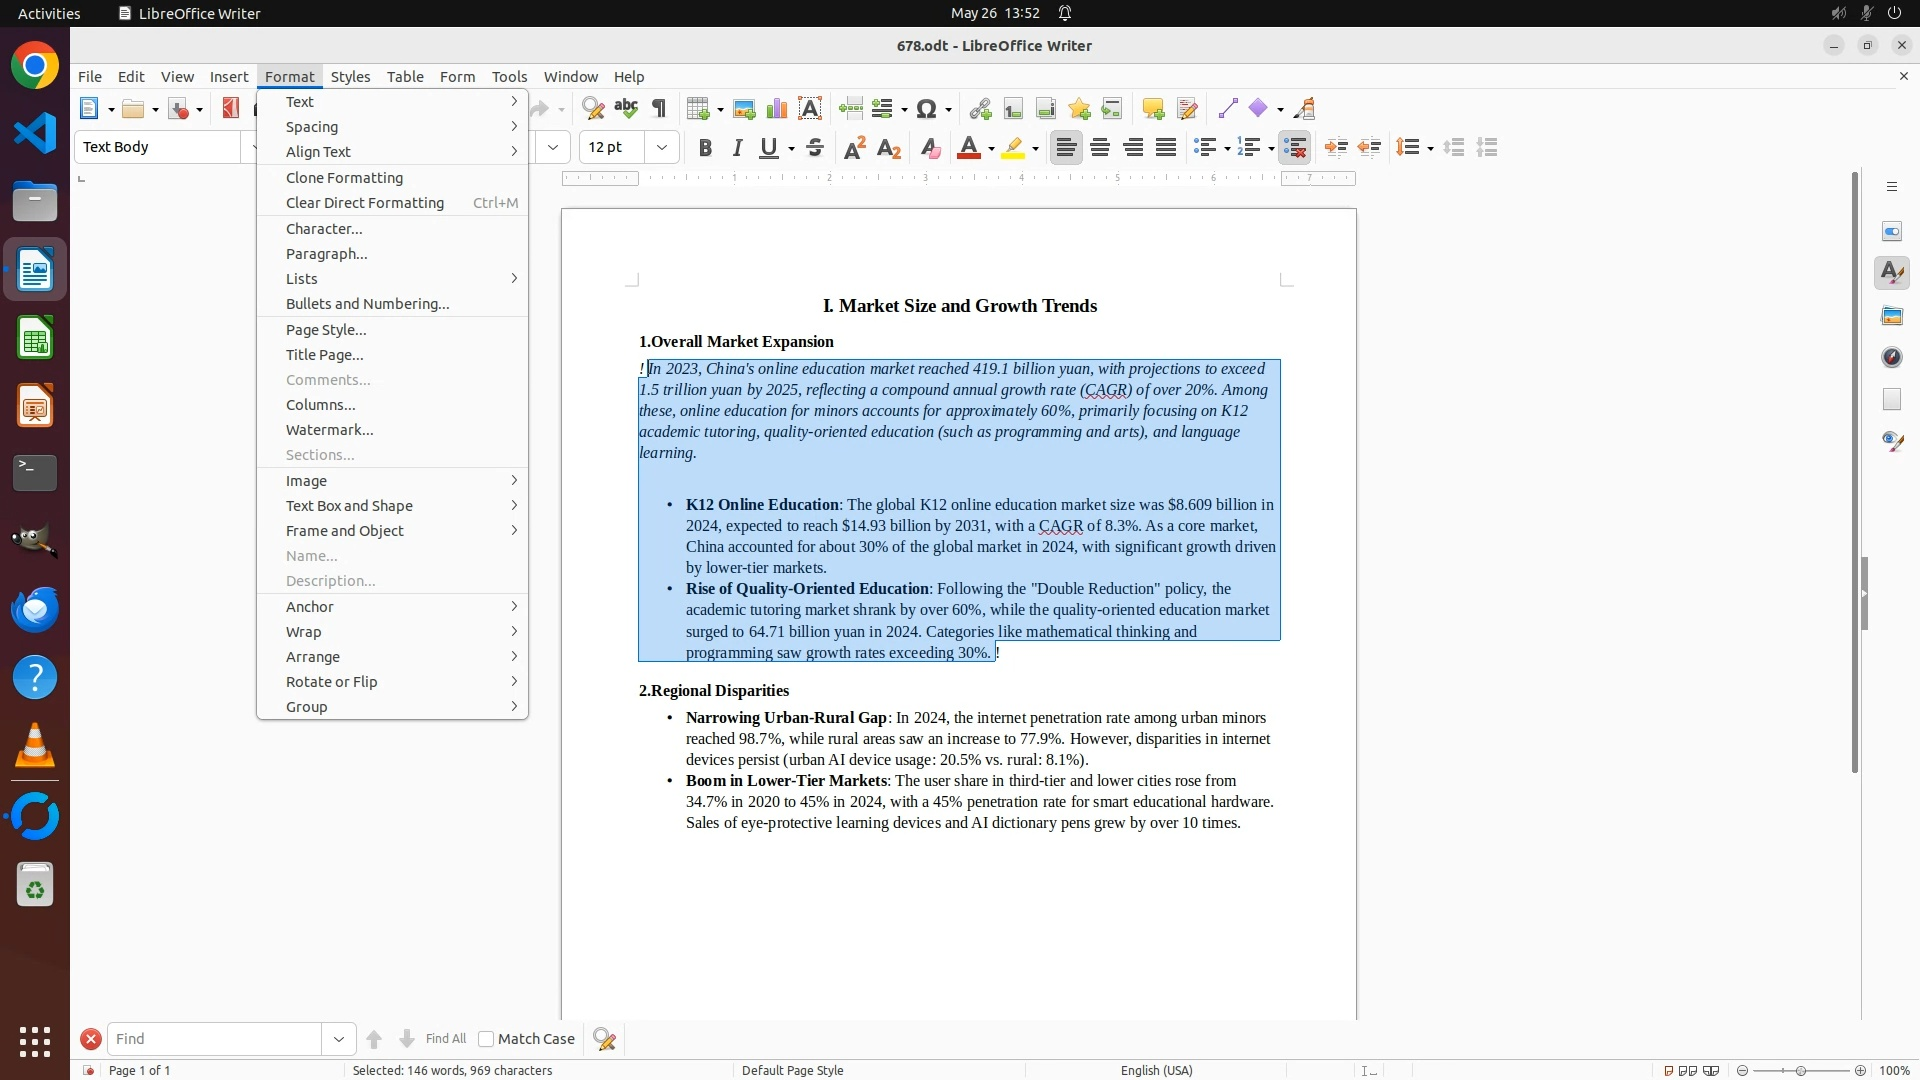Open sidebar Gallery panel icon

[1892, 316]
